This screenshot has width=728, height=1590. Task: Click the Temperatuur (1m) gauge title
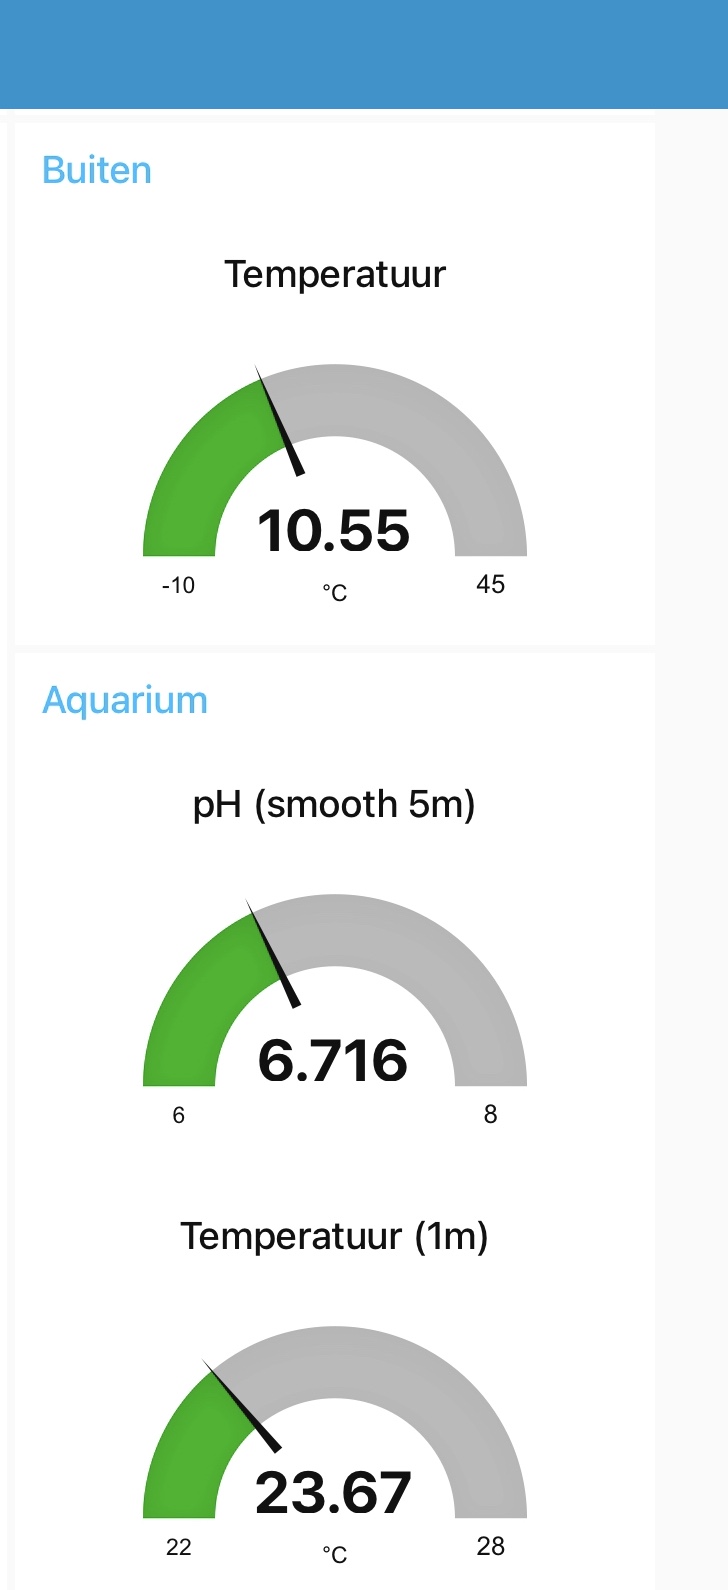[x=334, y=1237]
